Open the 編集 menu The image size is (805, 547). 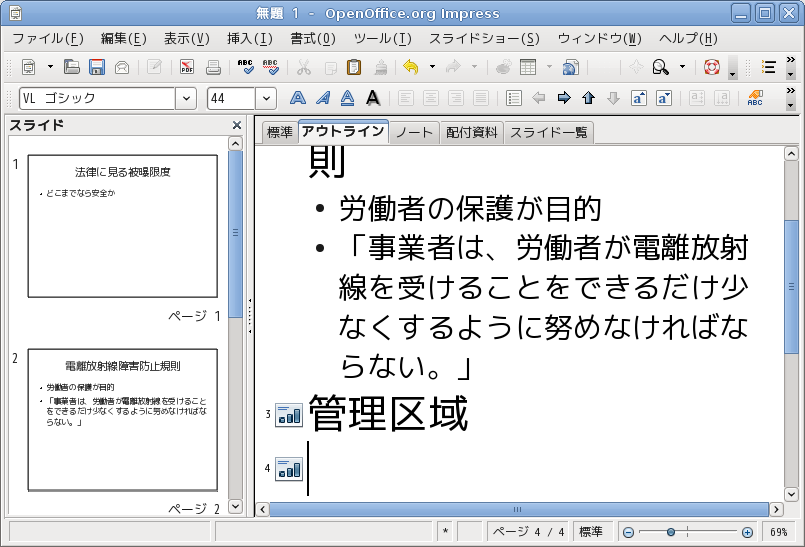[x=124, y=39]
